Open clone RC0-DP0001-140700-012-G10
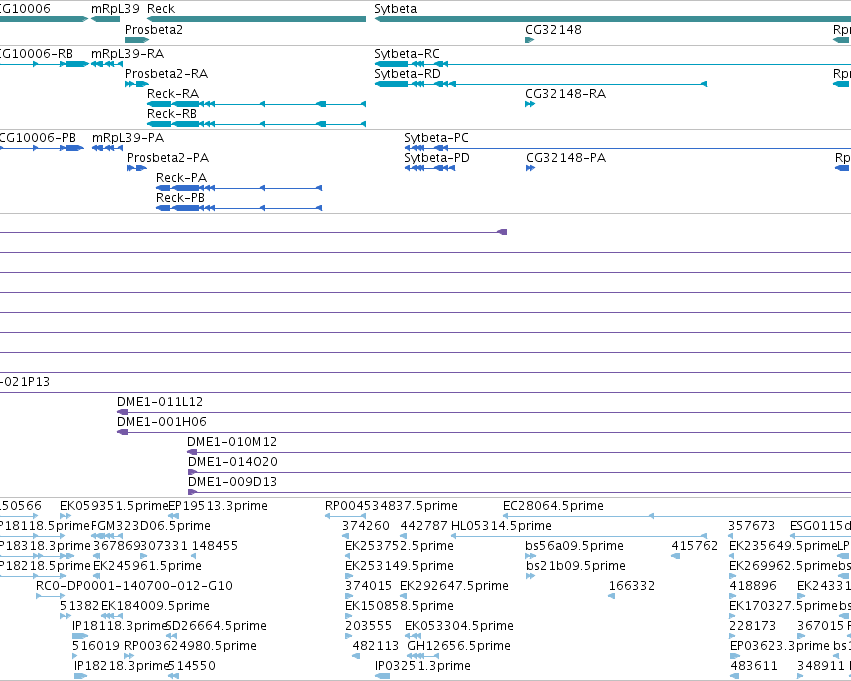Image resolution: width=851 pixels, height=681 pixels. [x=134, y=586]
